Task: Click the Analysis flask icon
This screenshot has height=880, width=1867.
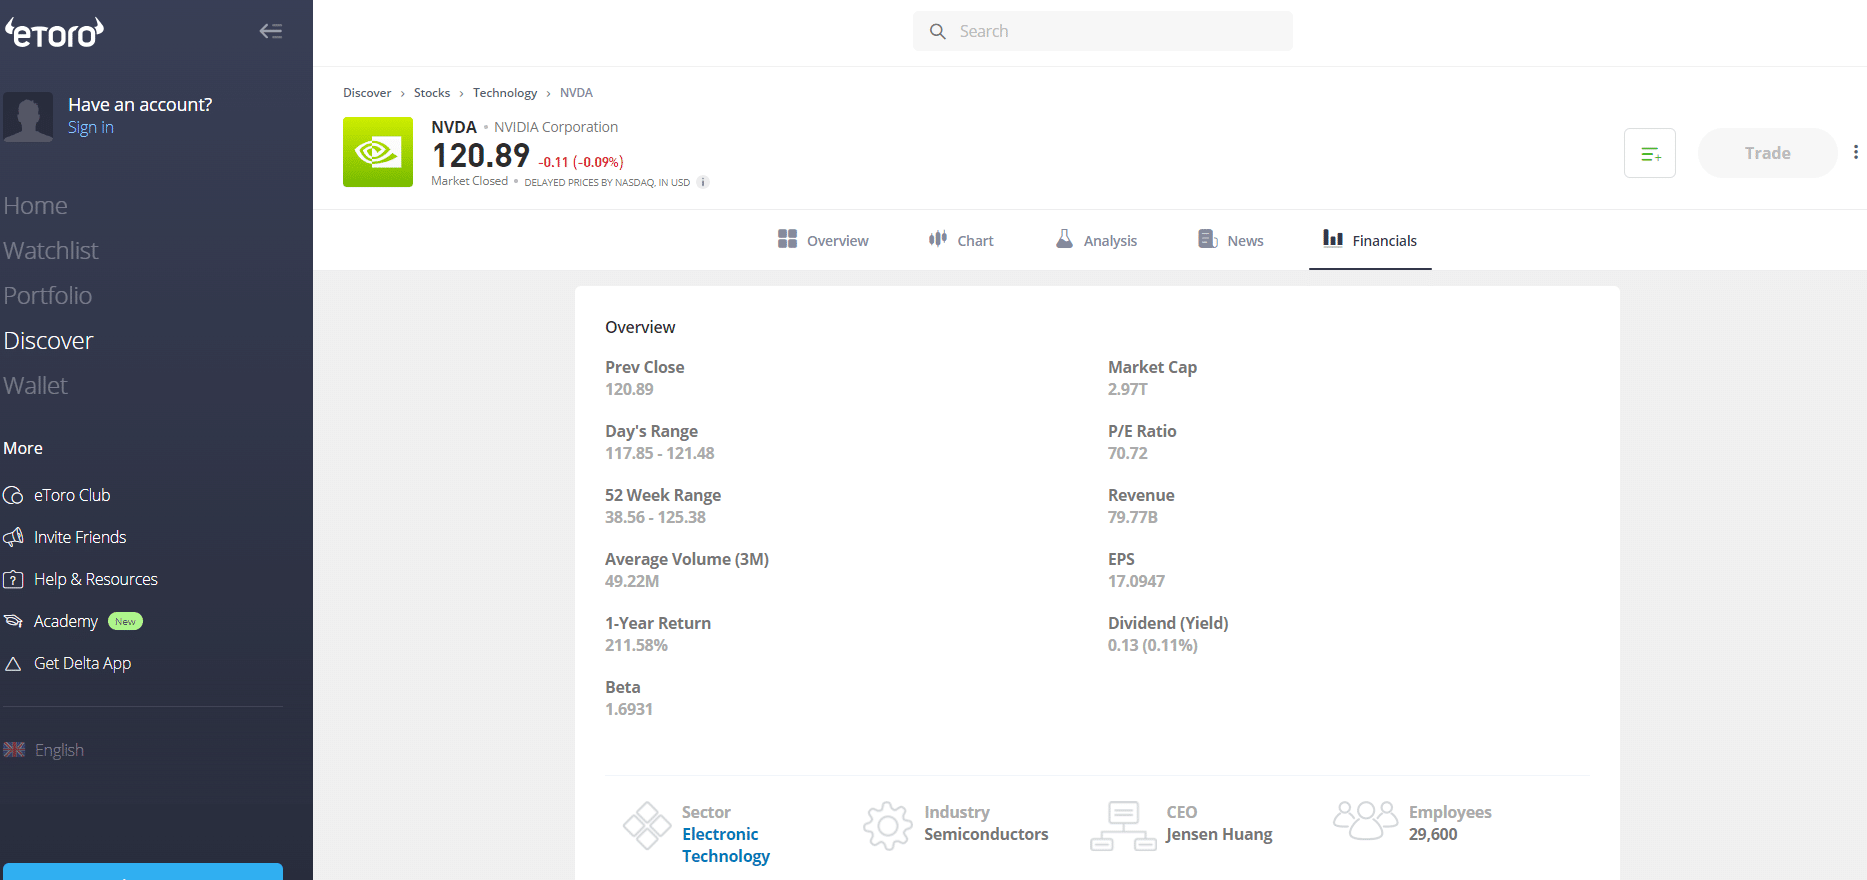Action: tap(1064, 238)
